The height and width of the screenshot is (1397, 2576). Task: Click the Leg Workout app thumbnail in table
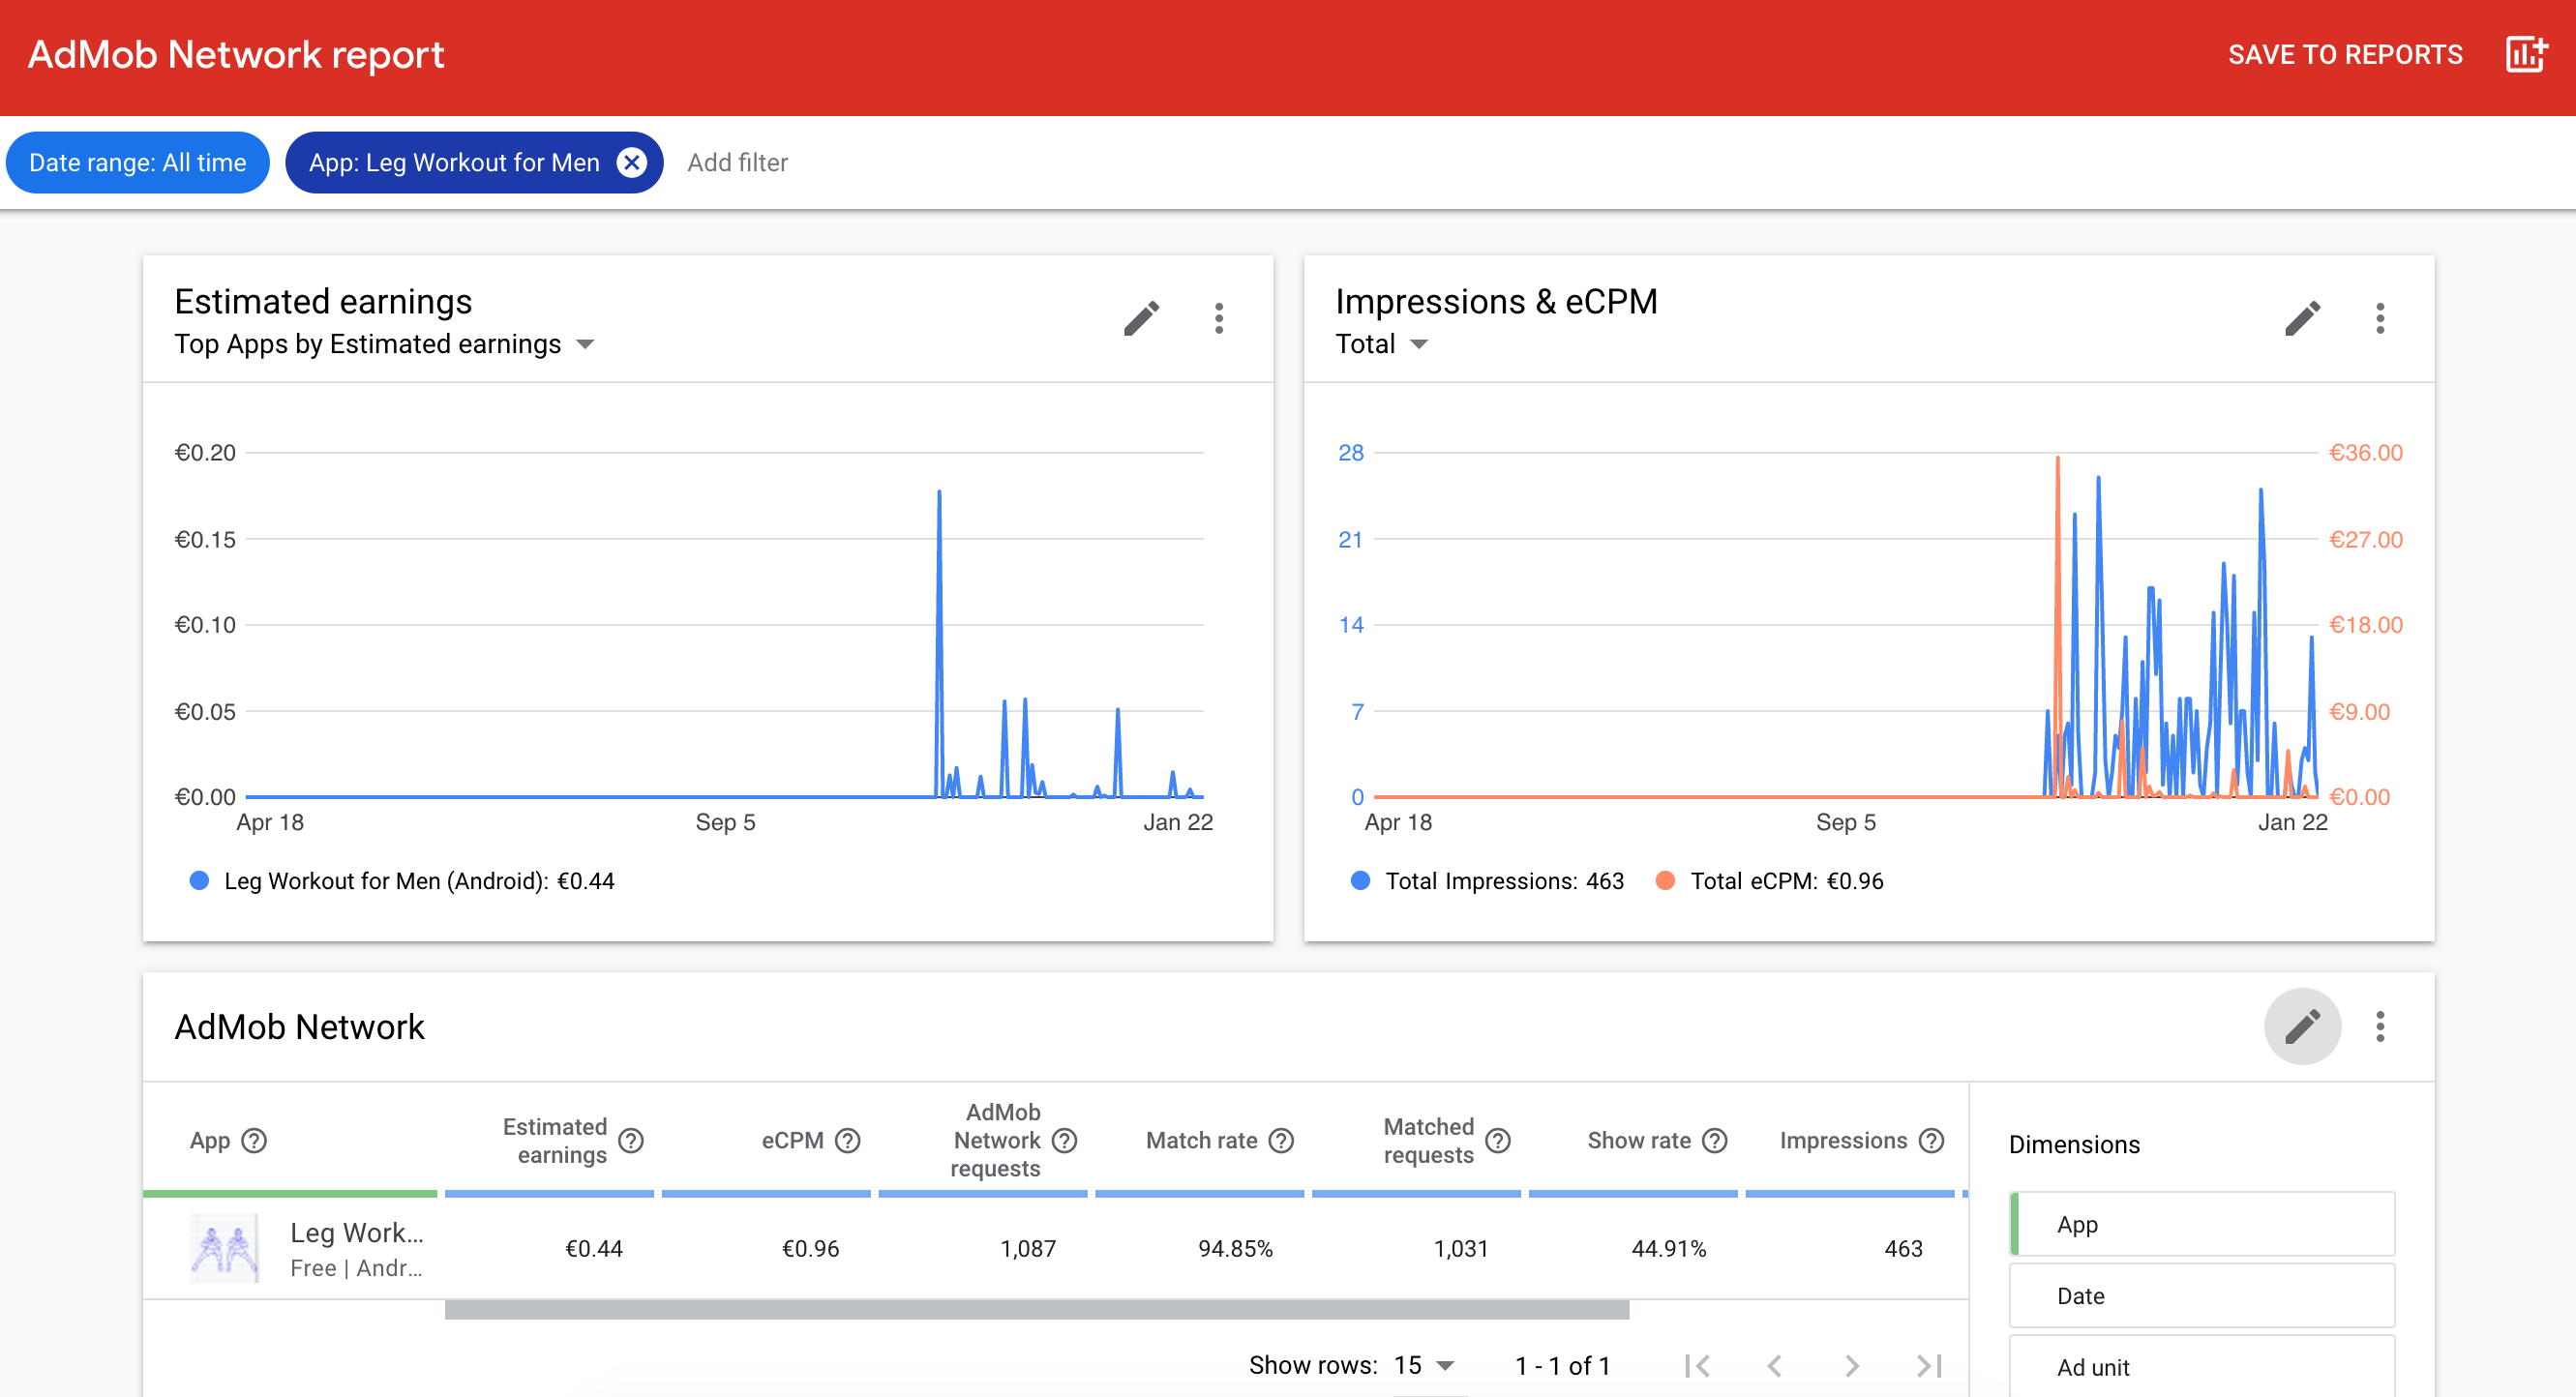point(224,1247)
